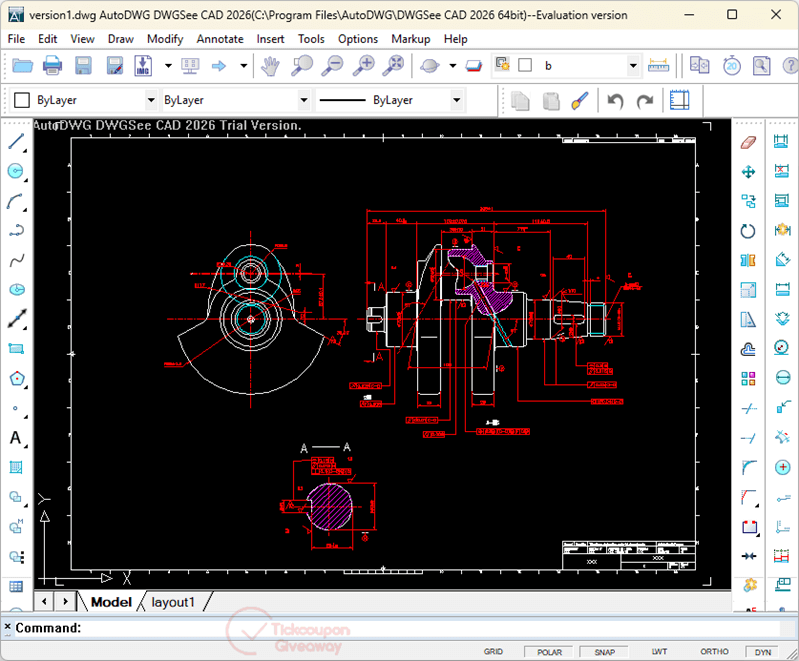Click the measure ruler icon

tap(658, 65)
